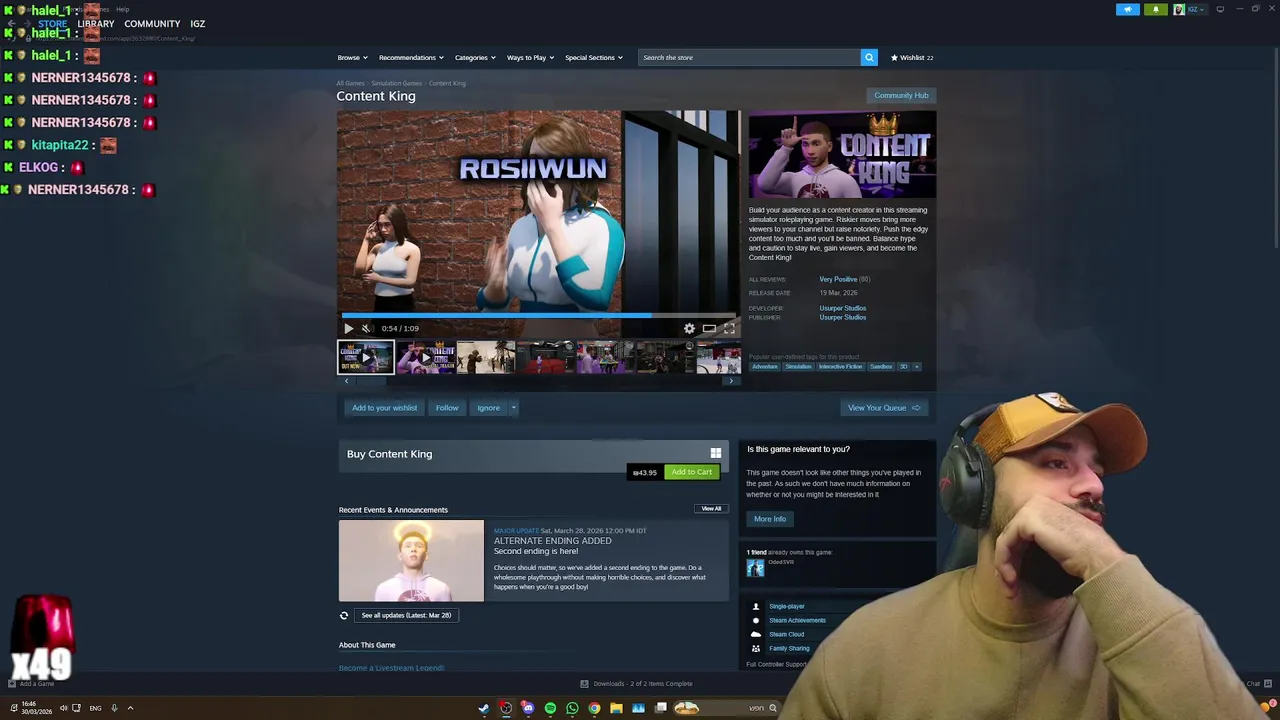Toggle theater mode on the trailer
Image resolution: width=1280 pixels, height=720 pixels.
point(709,328)
